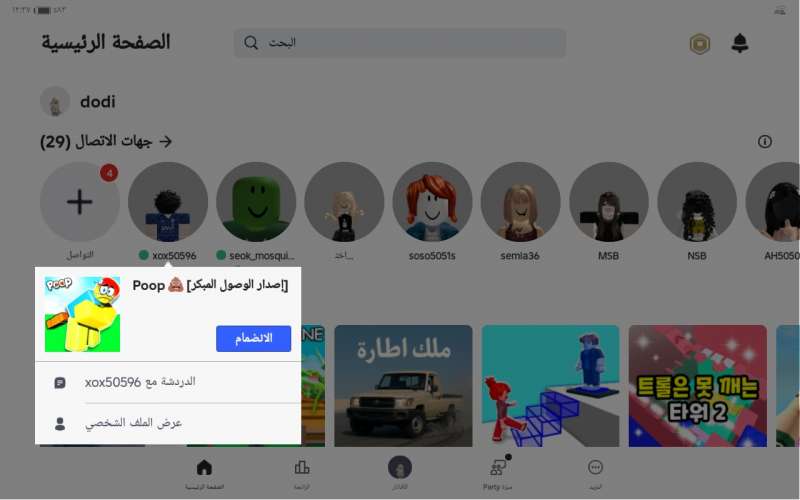
Task: Open the notifications bell icon
Action: pos(740,43)
